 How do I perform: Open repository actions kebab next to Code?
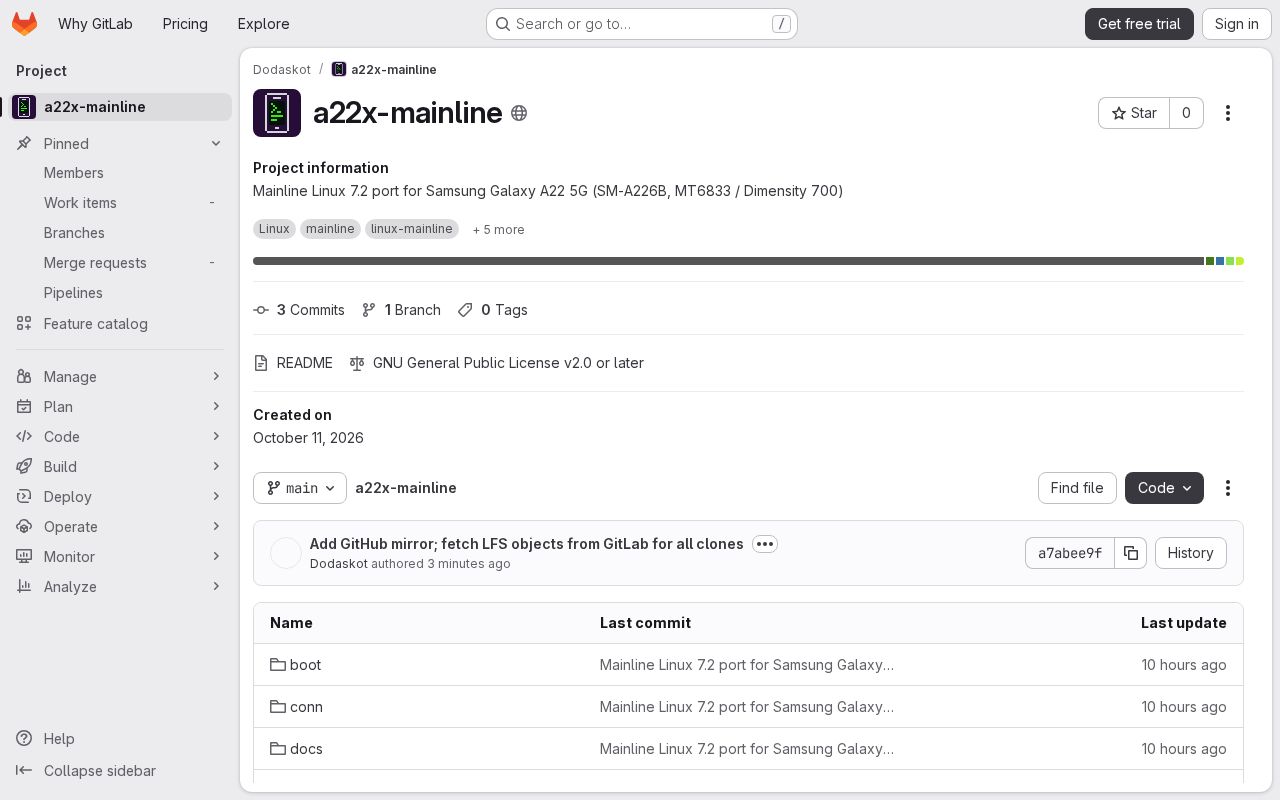pyautogui.click(x=1228, y=488)
